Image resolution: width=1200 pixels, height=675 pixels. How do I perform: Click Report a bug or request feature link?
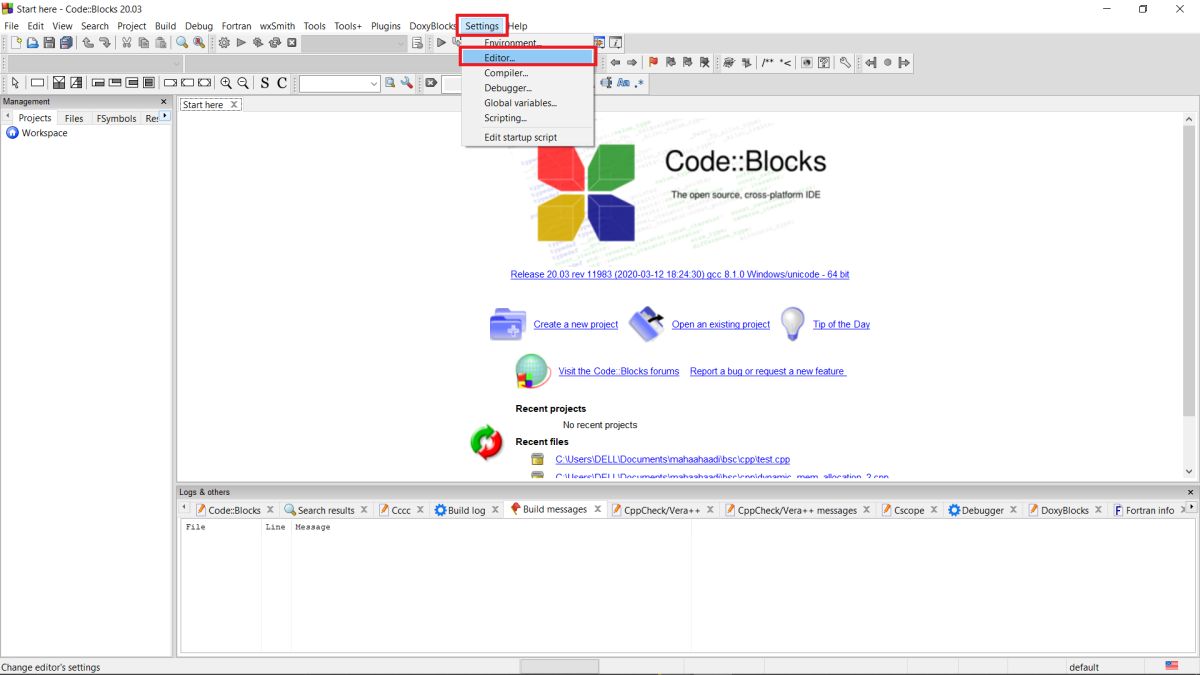coord(768,371)
